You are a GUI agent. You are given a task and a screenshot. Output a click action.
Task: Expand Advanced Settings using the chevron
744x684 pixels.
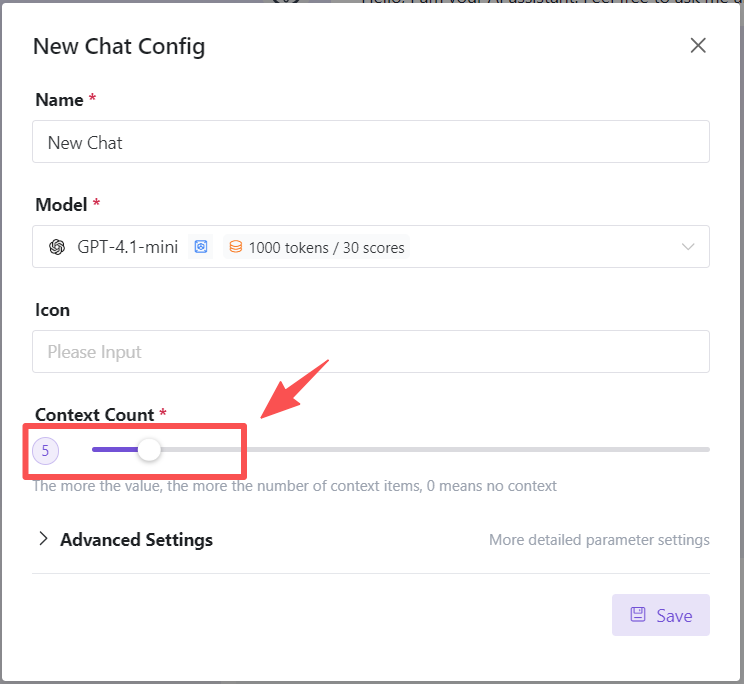43,539
